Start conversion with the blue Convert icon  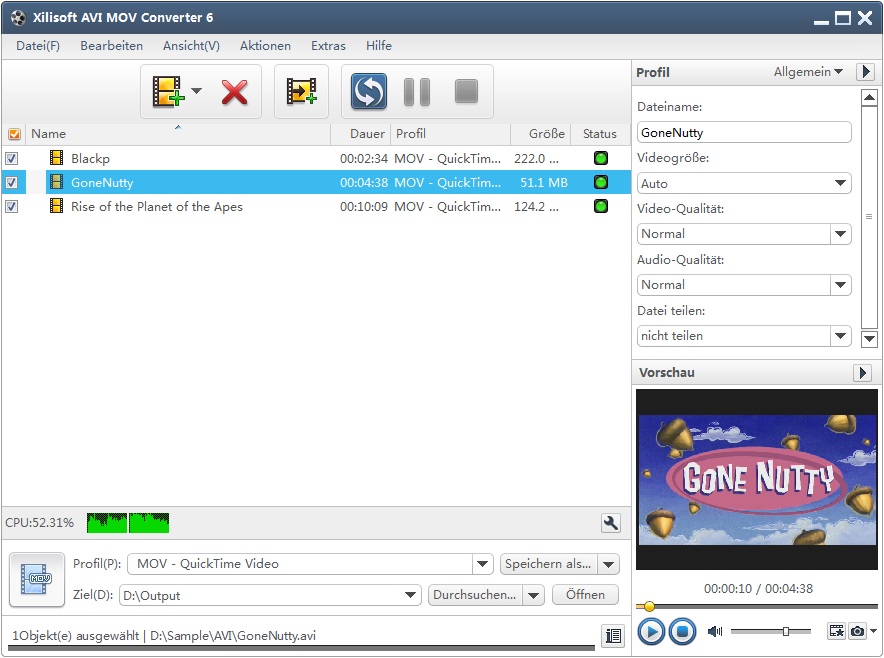(x=369, y=91)
